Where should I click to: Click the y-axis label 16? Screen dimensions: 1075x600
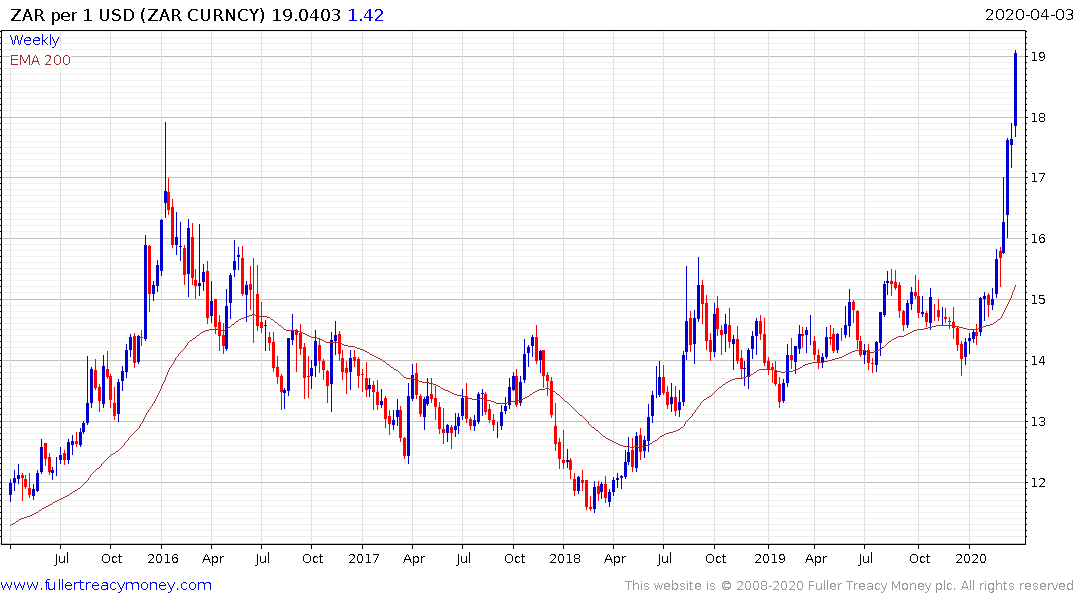1038,239
